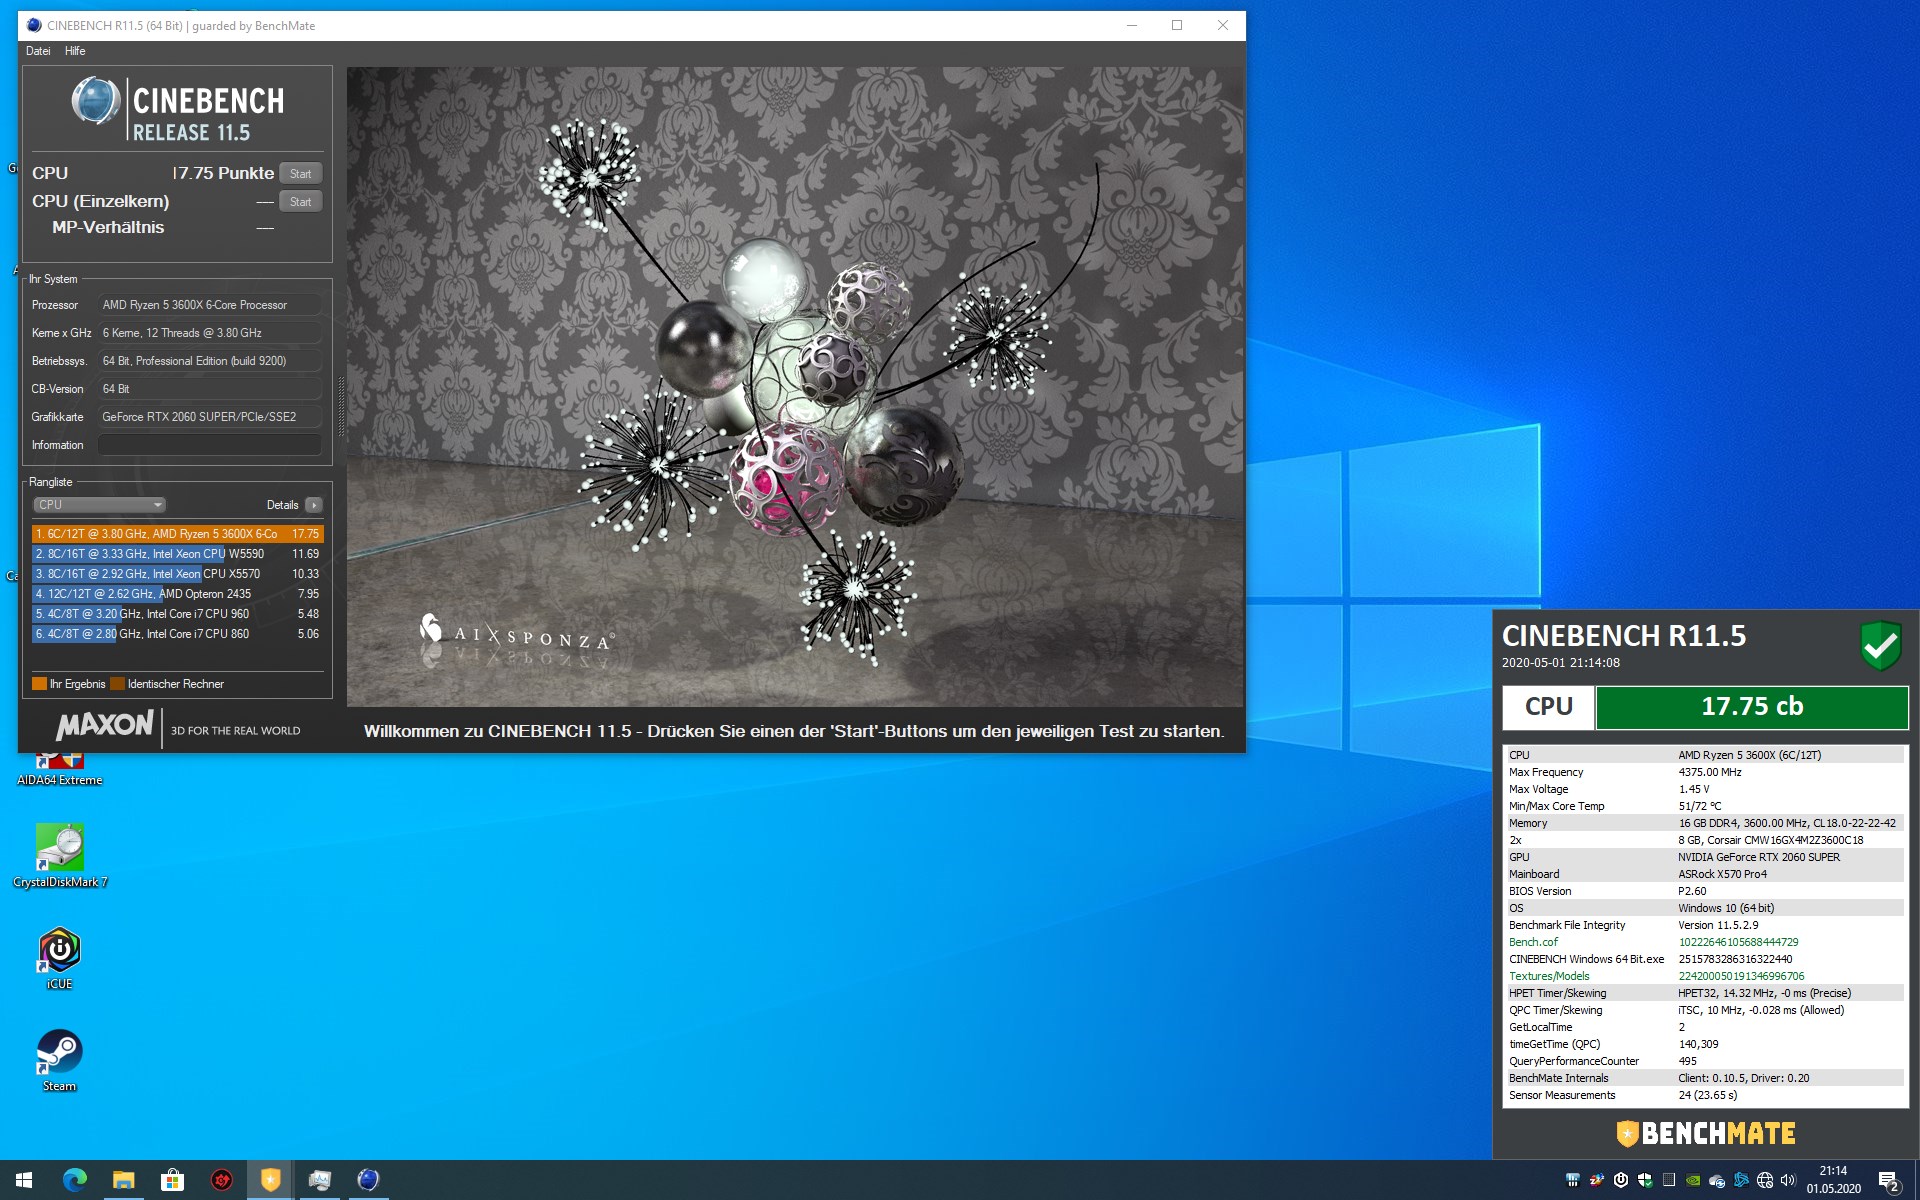1920x1200 pixels.
Task: Select the Intel Xeon CPU X5570 ranking row
Action: coord(177,574)
